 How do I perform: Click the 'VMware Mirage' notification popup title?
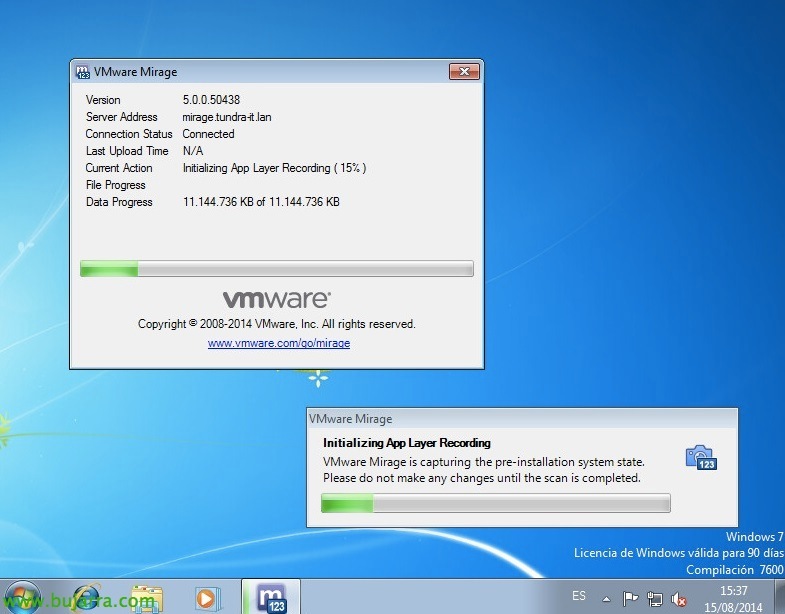[x=350, y=419]
